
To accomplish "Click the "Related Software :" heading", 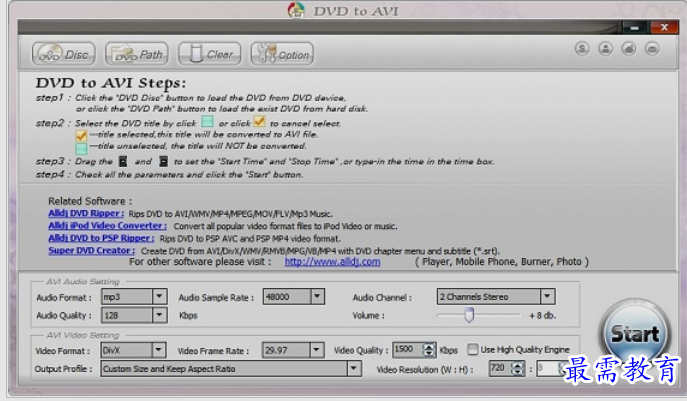I will pyautogui.click(x=90, y=201).
